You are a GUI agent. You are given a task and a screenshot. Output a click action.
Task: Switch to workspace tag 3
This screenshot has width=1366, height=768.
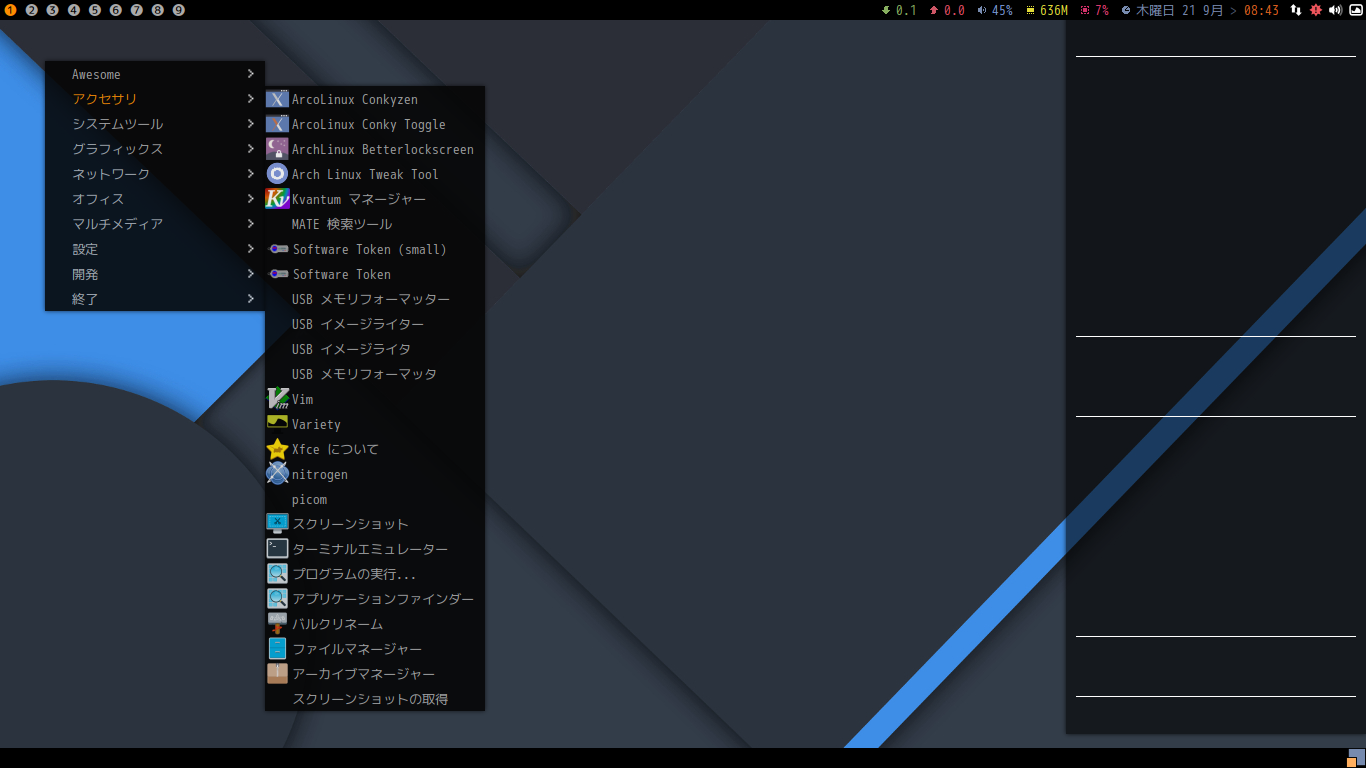pyautogui.click(x=53, y=10)
